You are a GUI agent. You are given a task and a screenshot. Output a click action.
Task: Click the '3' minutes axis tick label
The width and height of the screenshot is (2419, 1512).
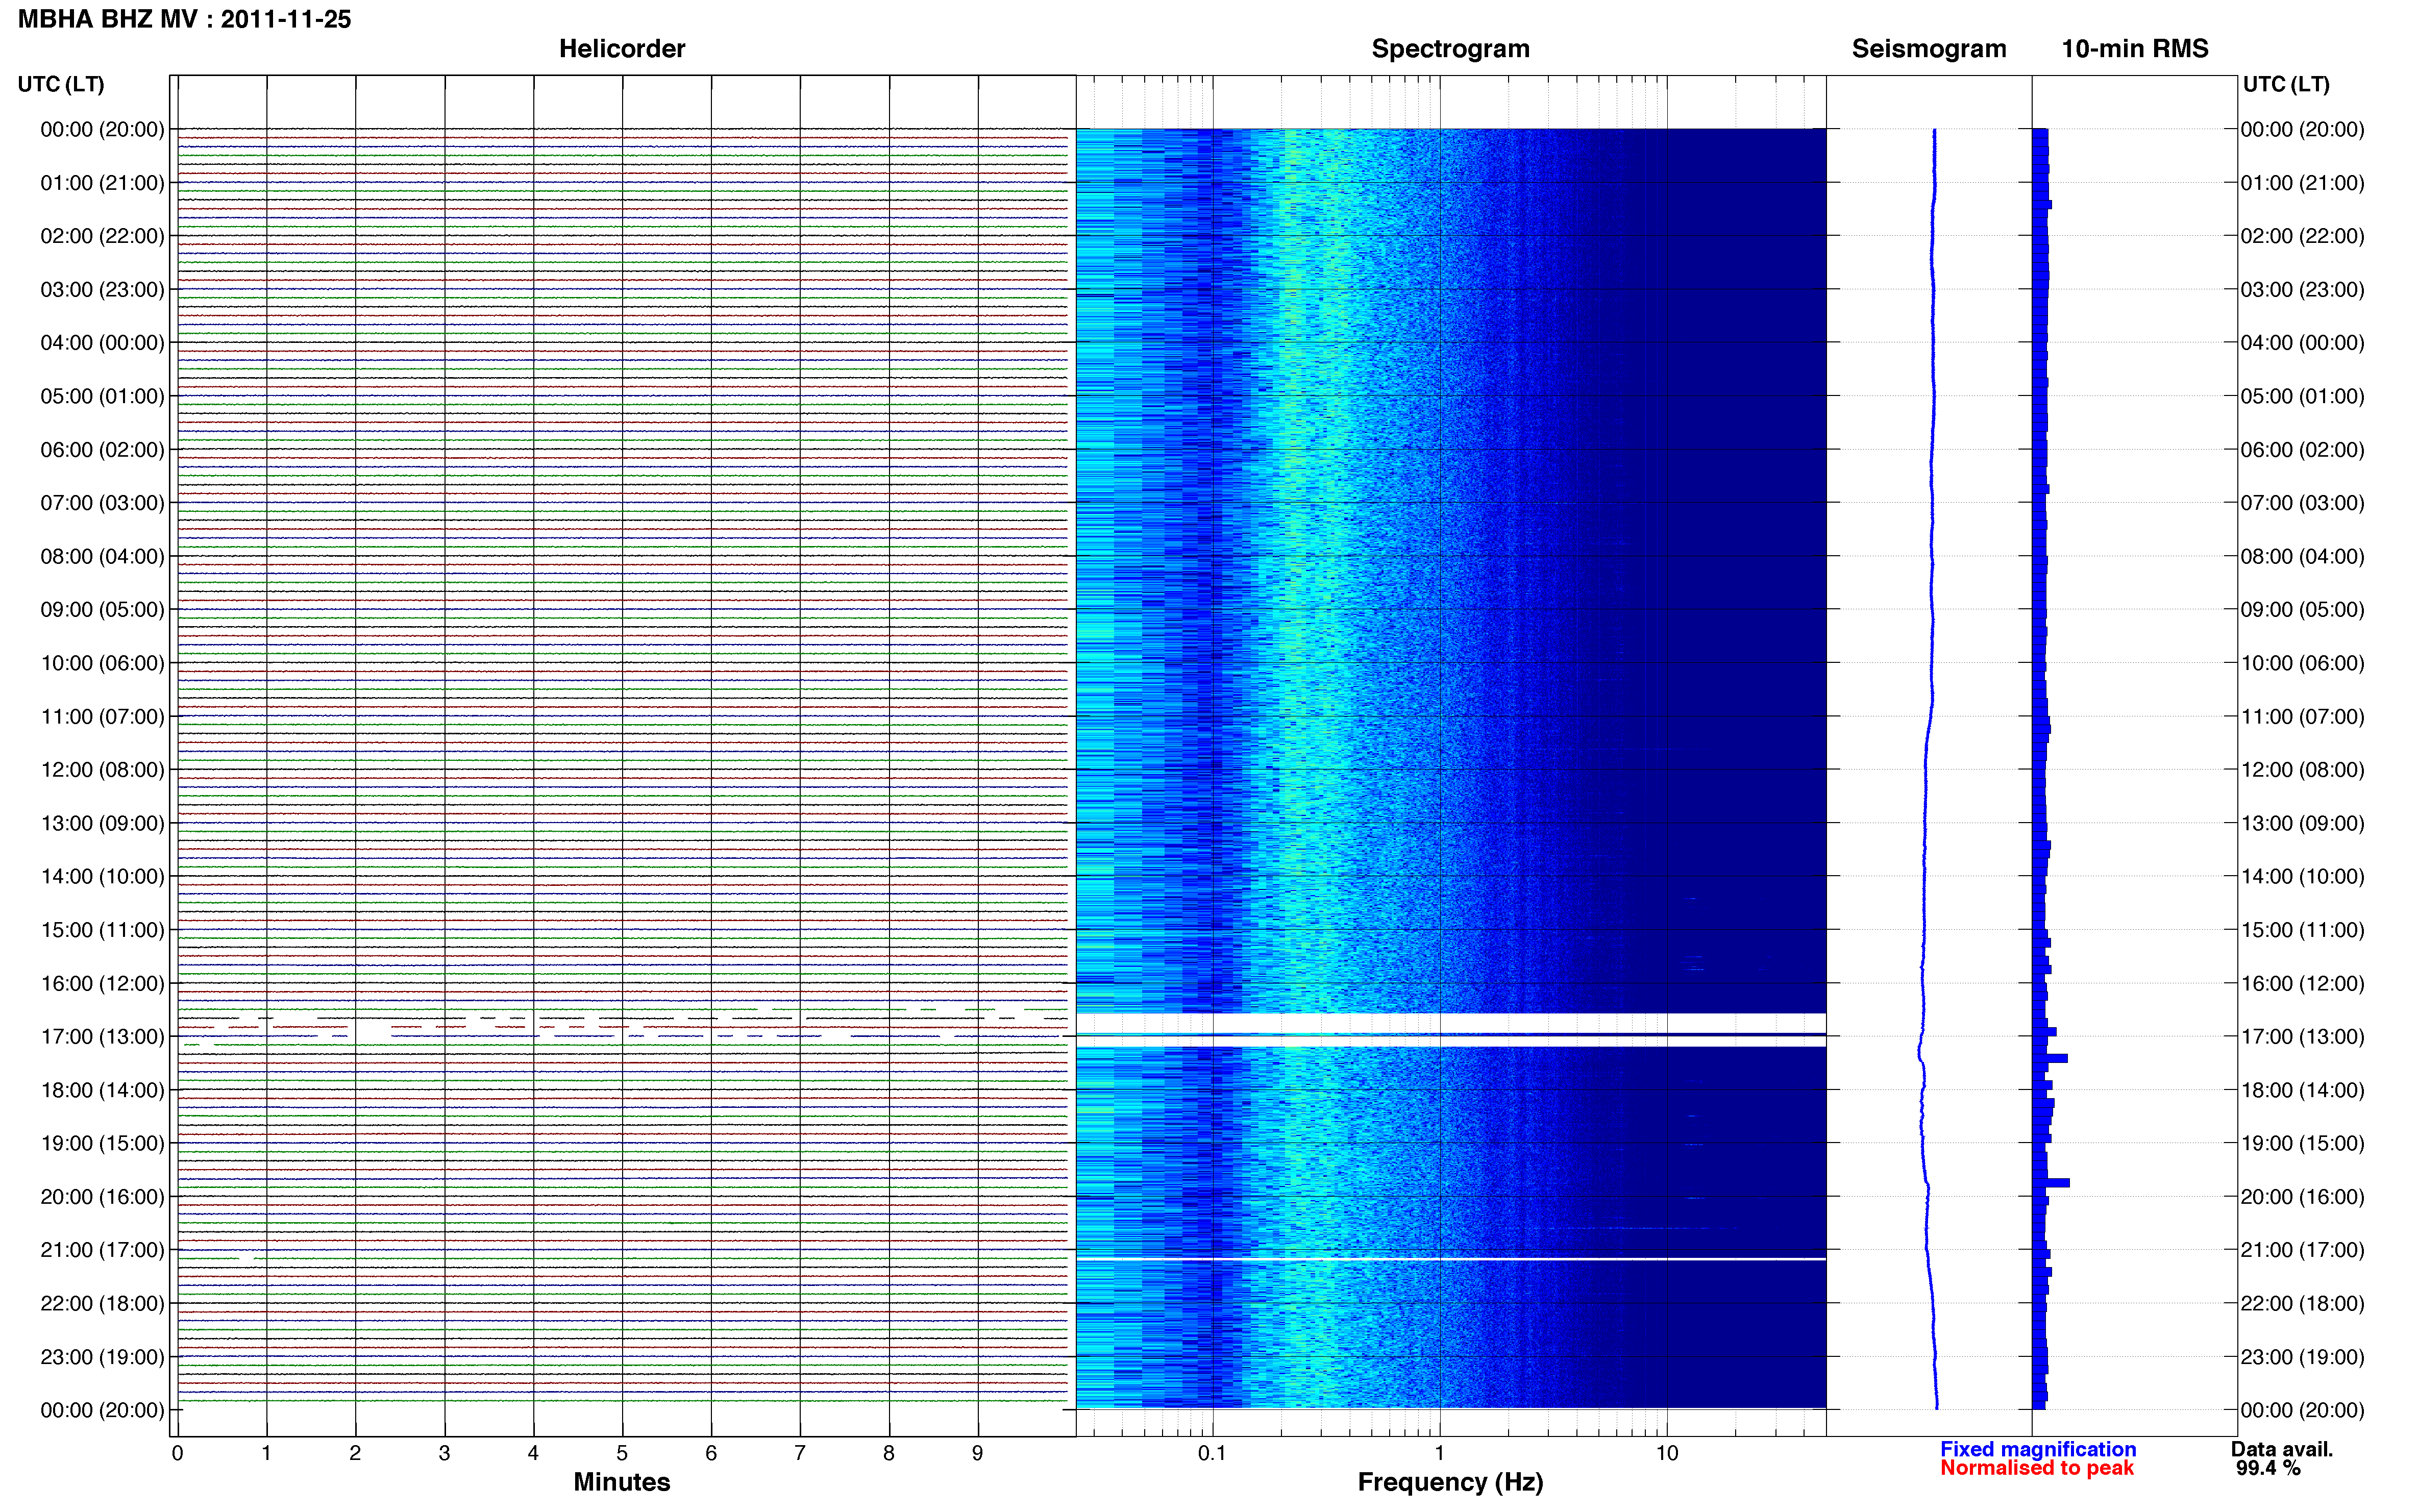click(444, 1453)
